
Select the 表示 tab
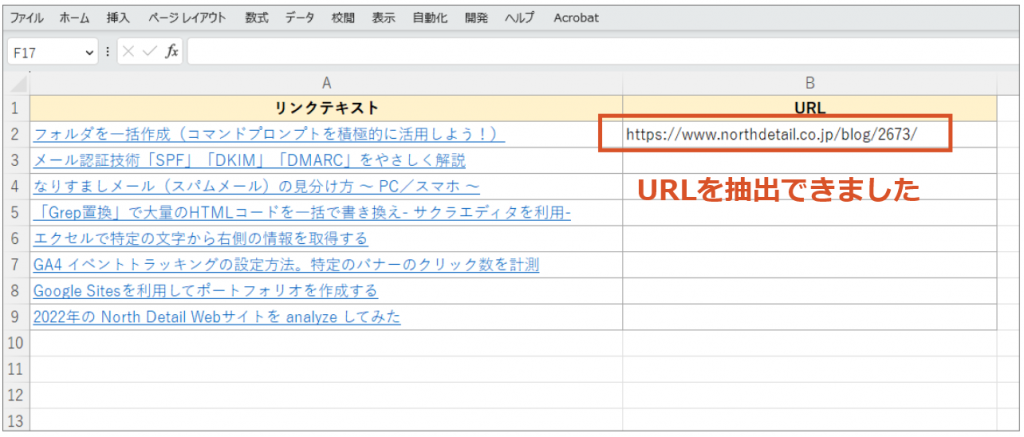[383, 18]
